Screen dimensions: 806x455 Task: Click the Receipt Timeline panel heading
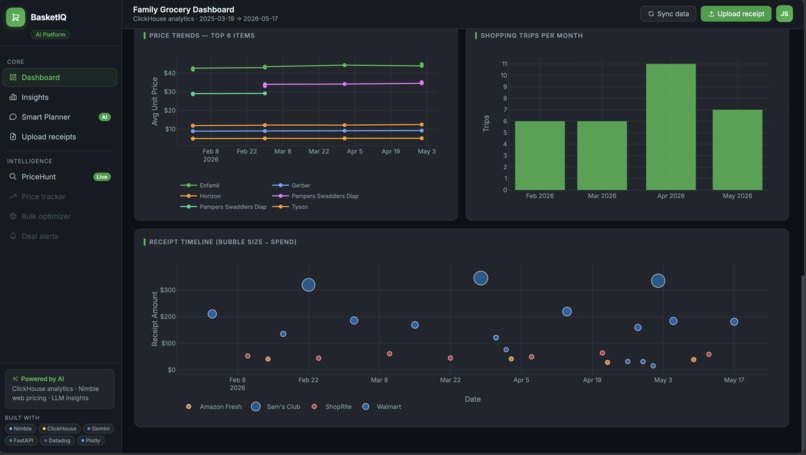[223, 242]
